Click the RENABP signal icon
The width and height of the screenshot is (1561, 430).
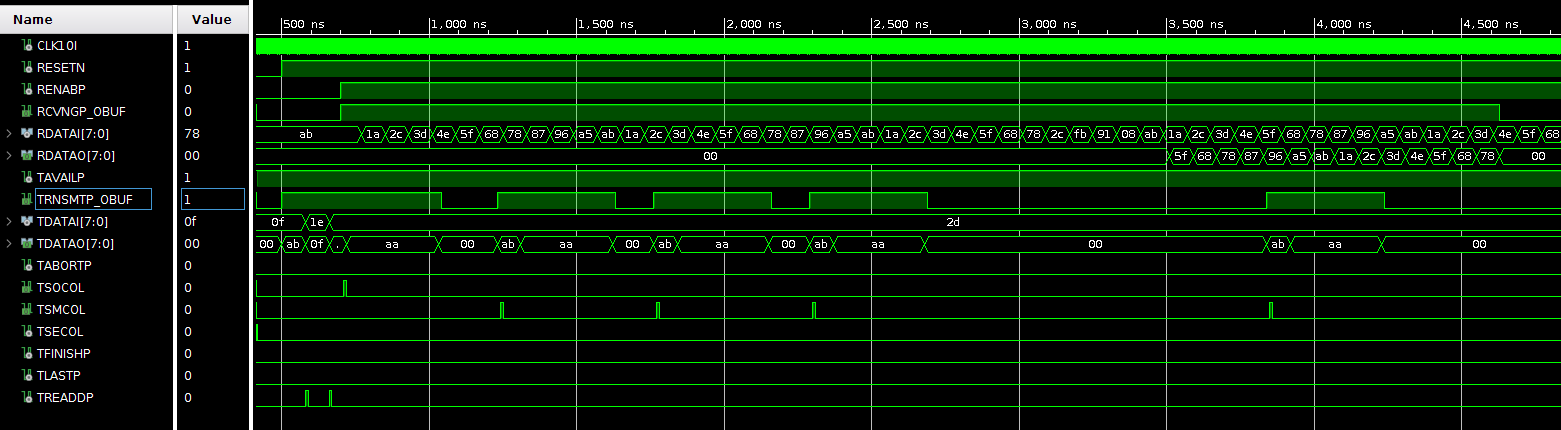pyautogui.click(x=27, y=90)
